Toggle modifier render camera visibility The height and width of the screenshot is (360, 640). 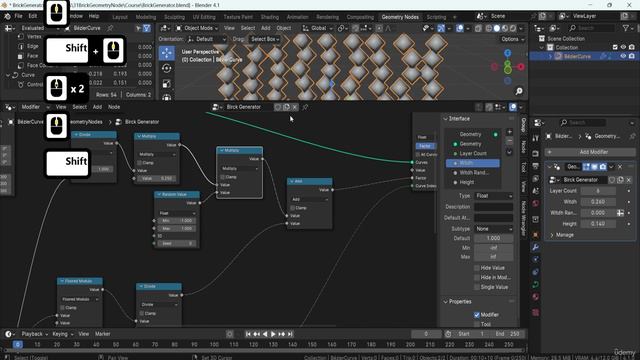click(603, 167)
